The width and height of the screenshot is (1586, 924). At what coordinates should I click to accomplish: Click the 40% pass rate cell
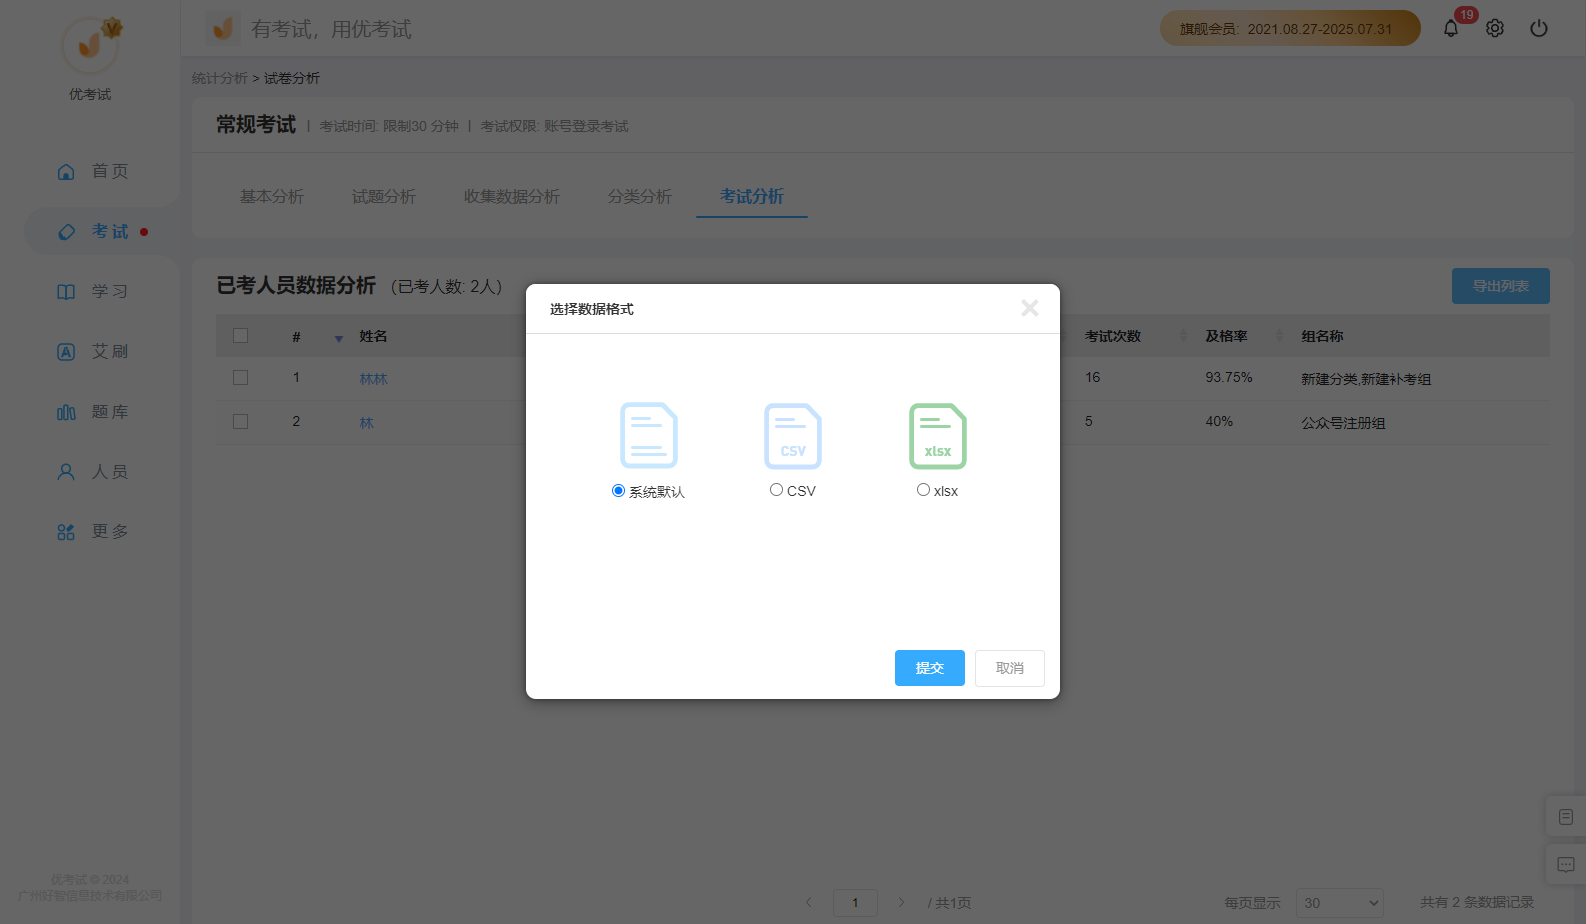point(1219,422)
